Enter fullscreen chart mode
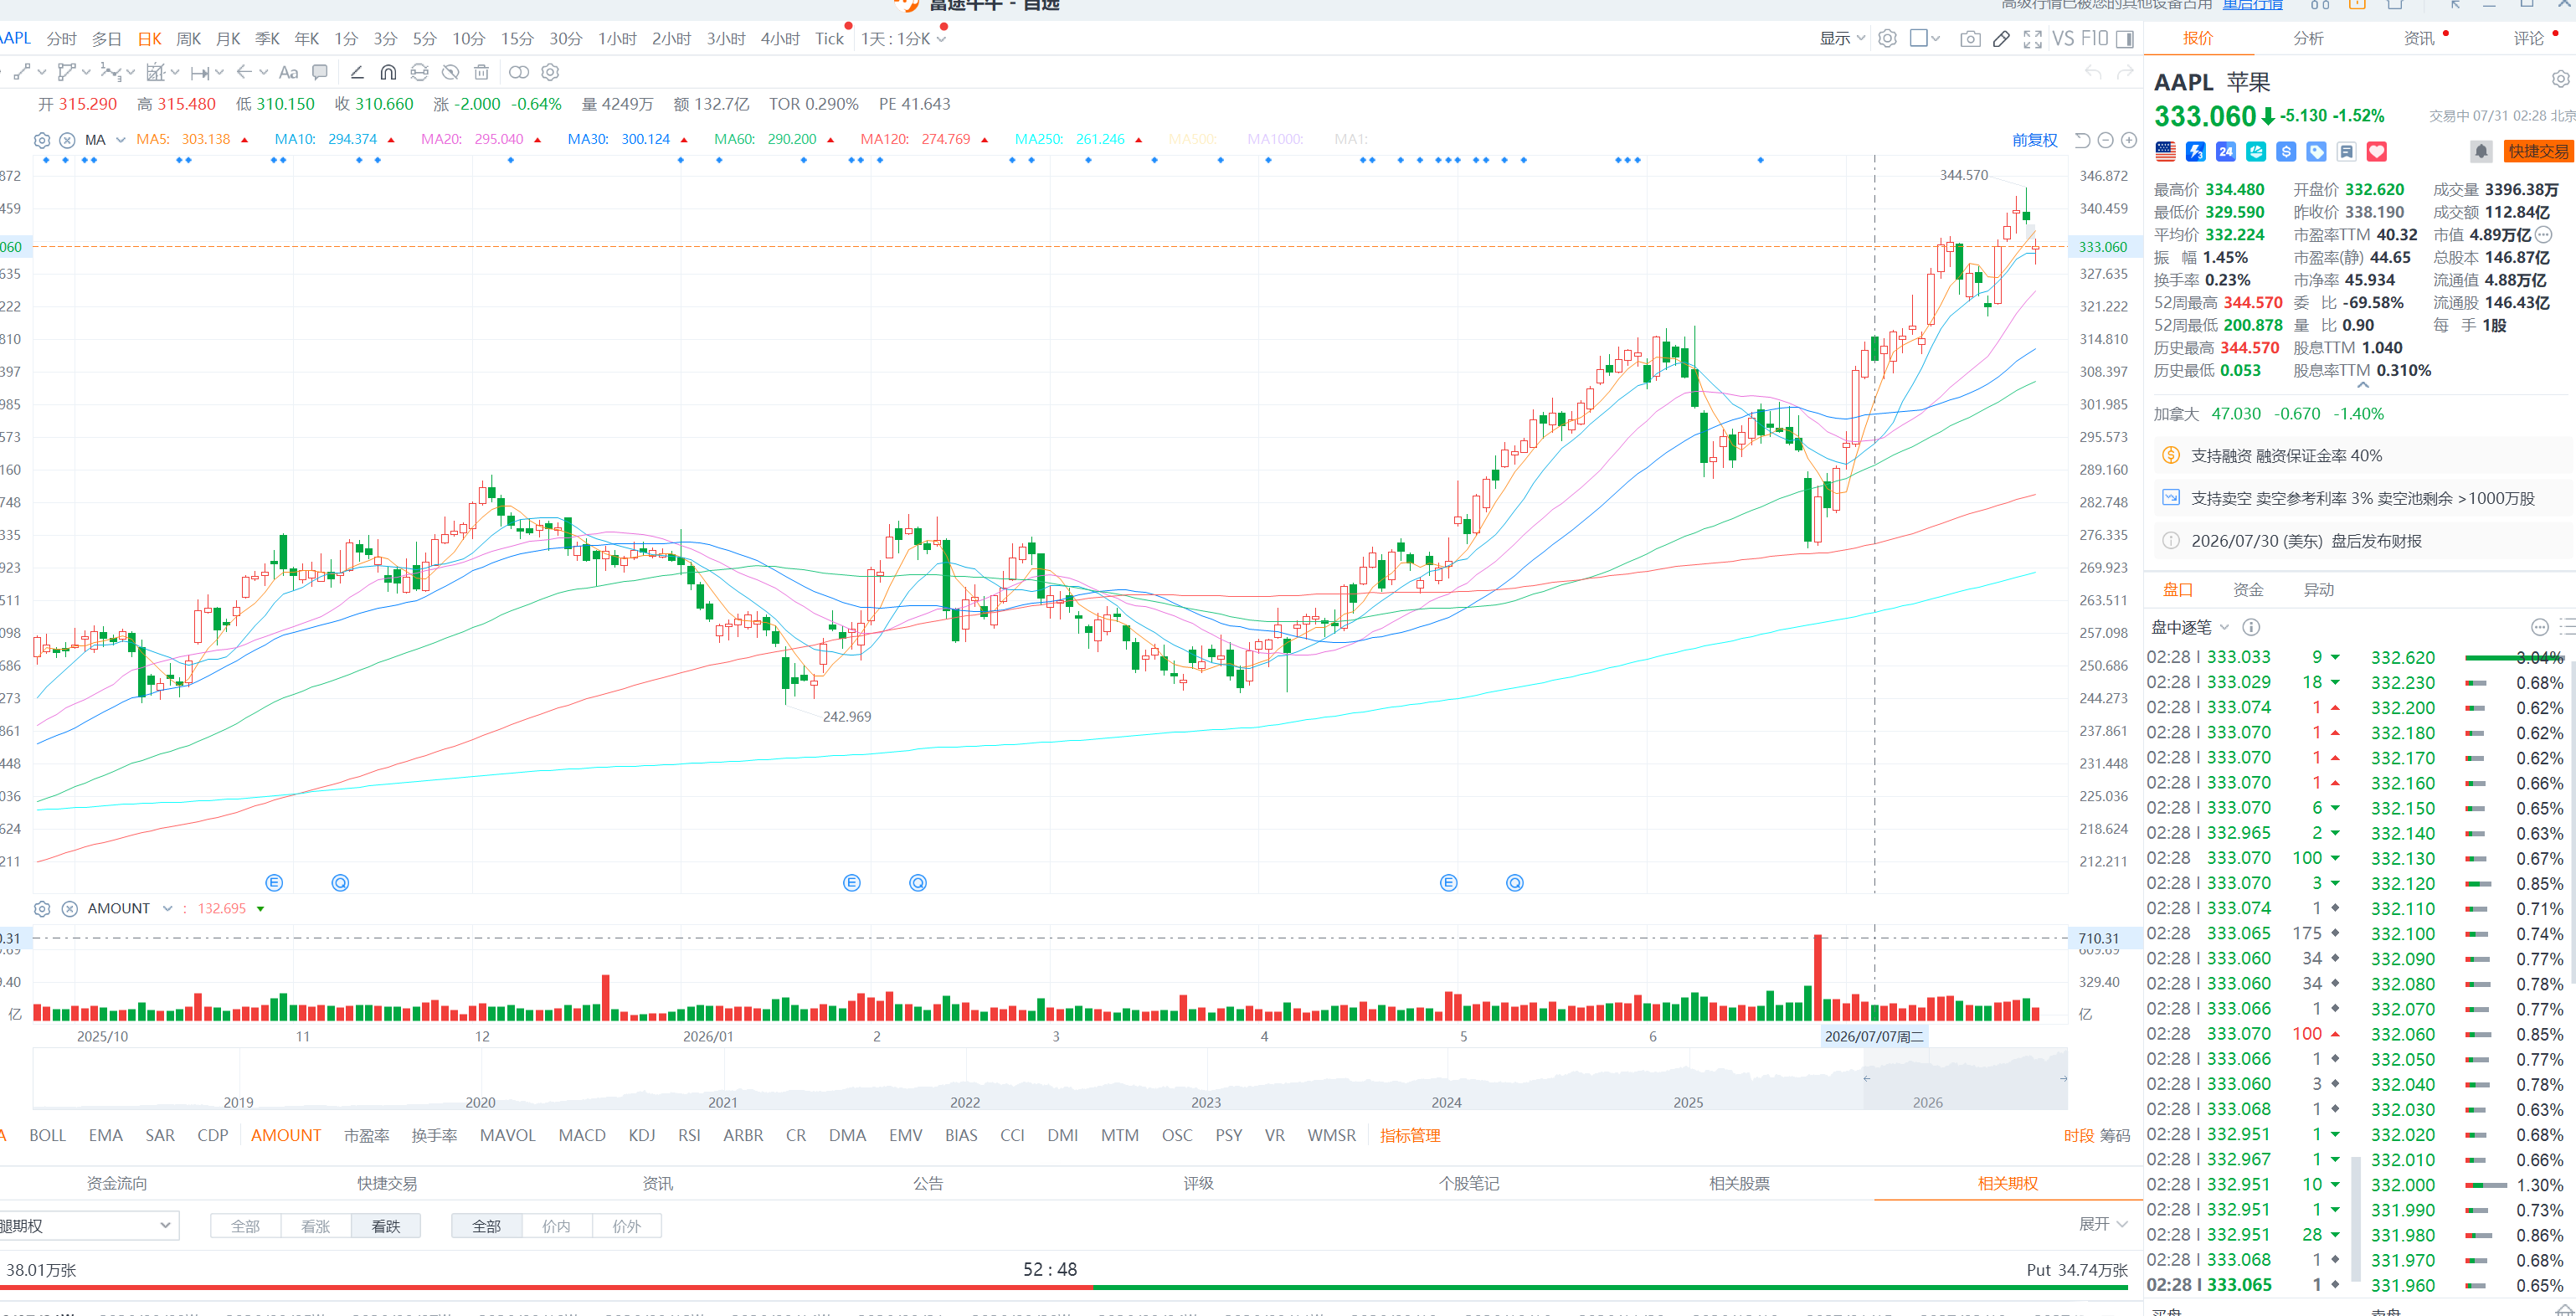This screenshot has height=1316, width=2576. pos(2032,39)
